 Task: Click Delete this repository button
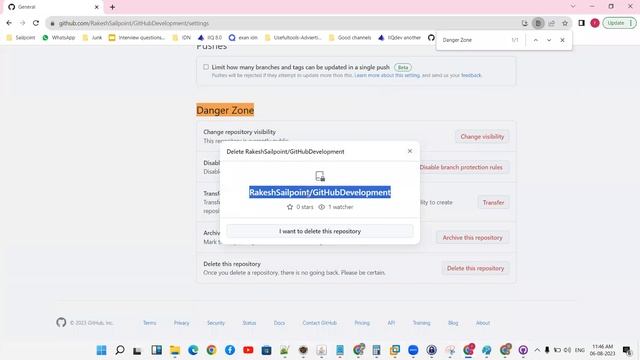(x=475, y=268)
